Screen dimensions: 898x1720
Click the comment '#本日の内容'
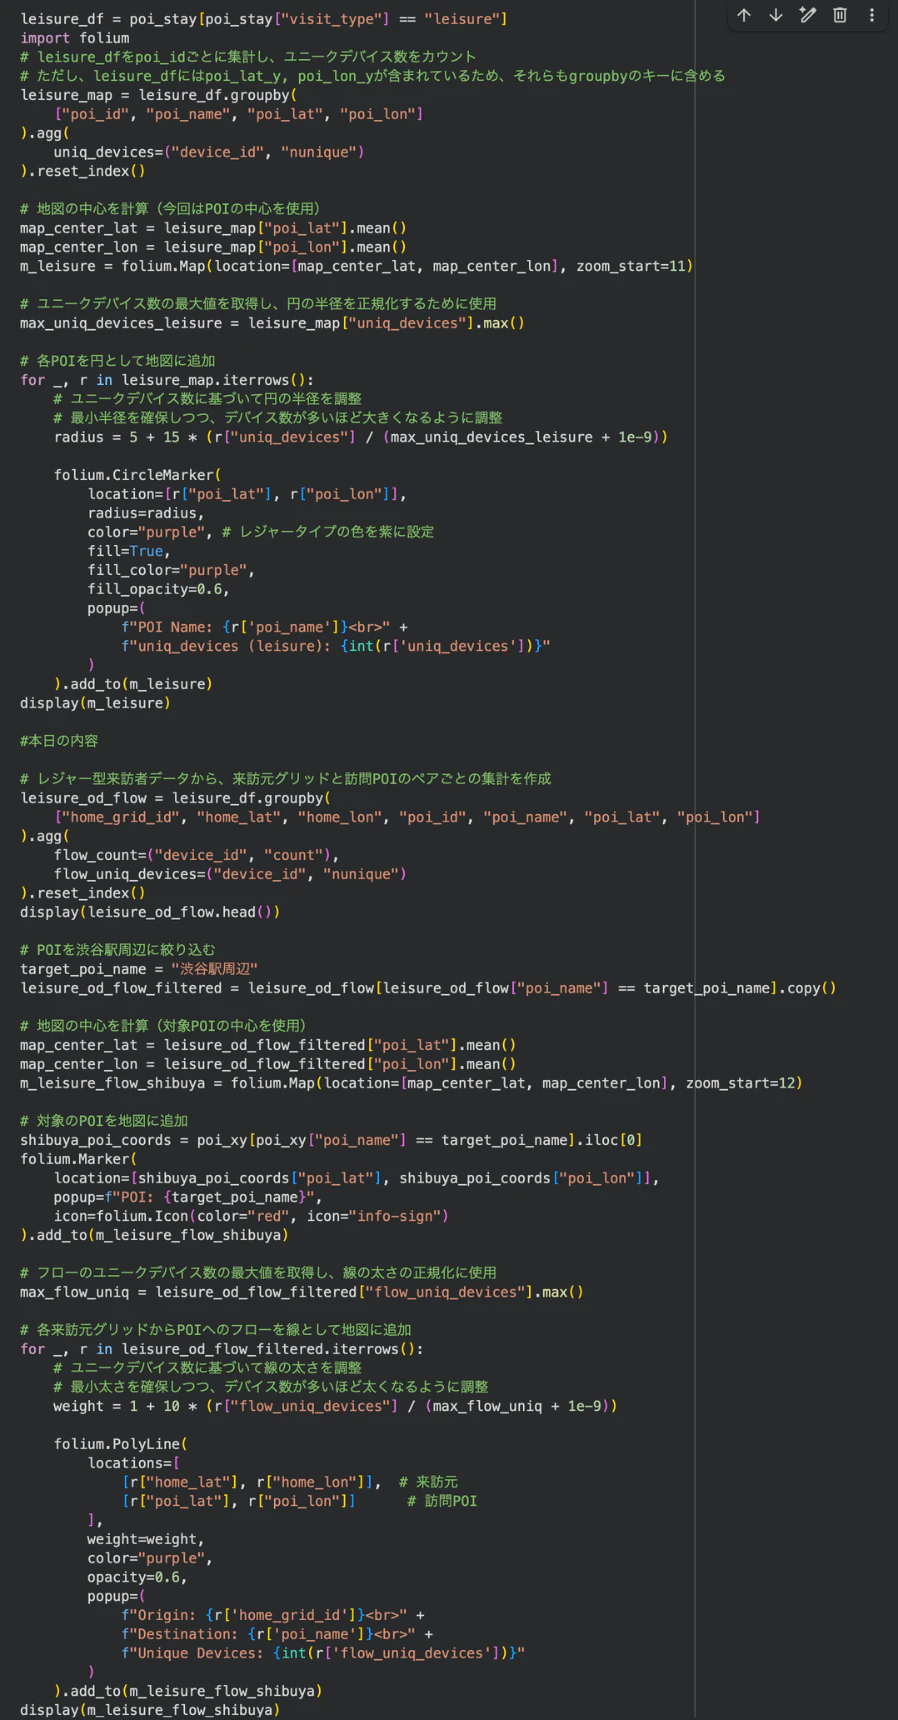point(59,741)
